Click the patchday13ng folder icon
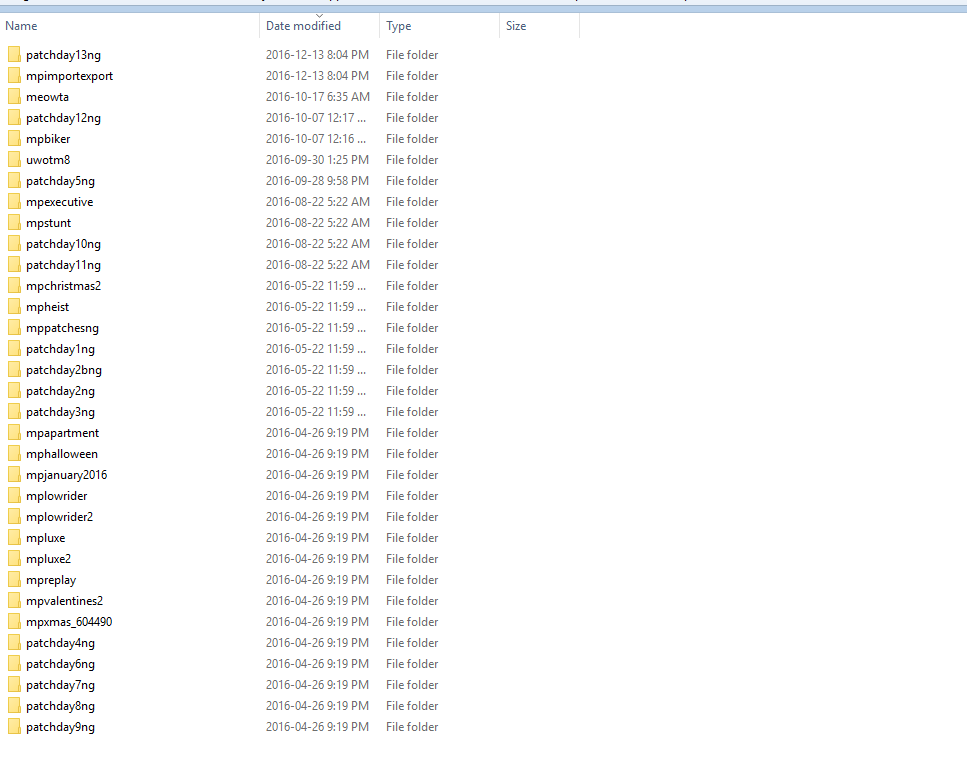This screenshot has width=967, height=762. [x=14, y=55]
